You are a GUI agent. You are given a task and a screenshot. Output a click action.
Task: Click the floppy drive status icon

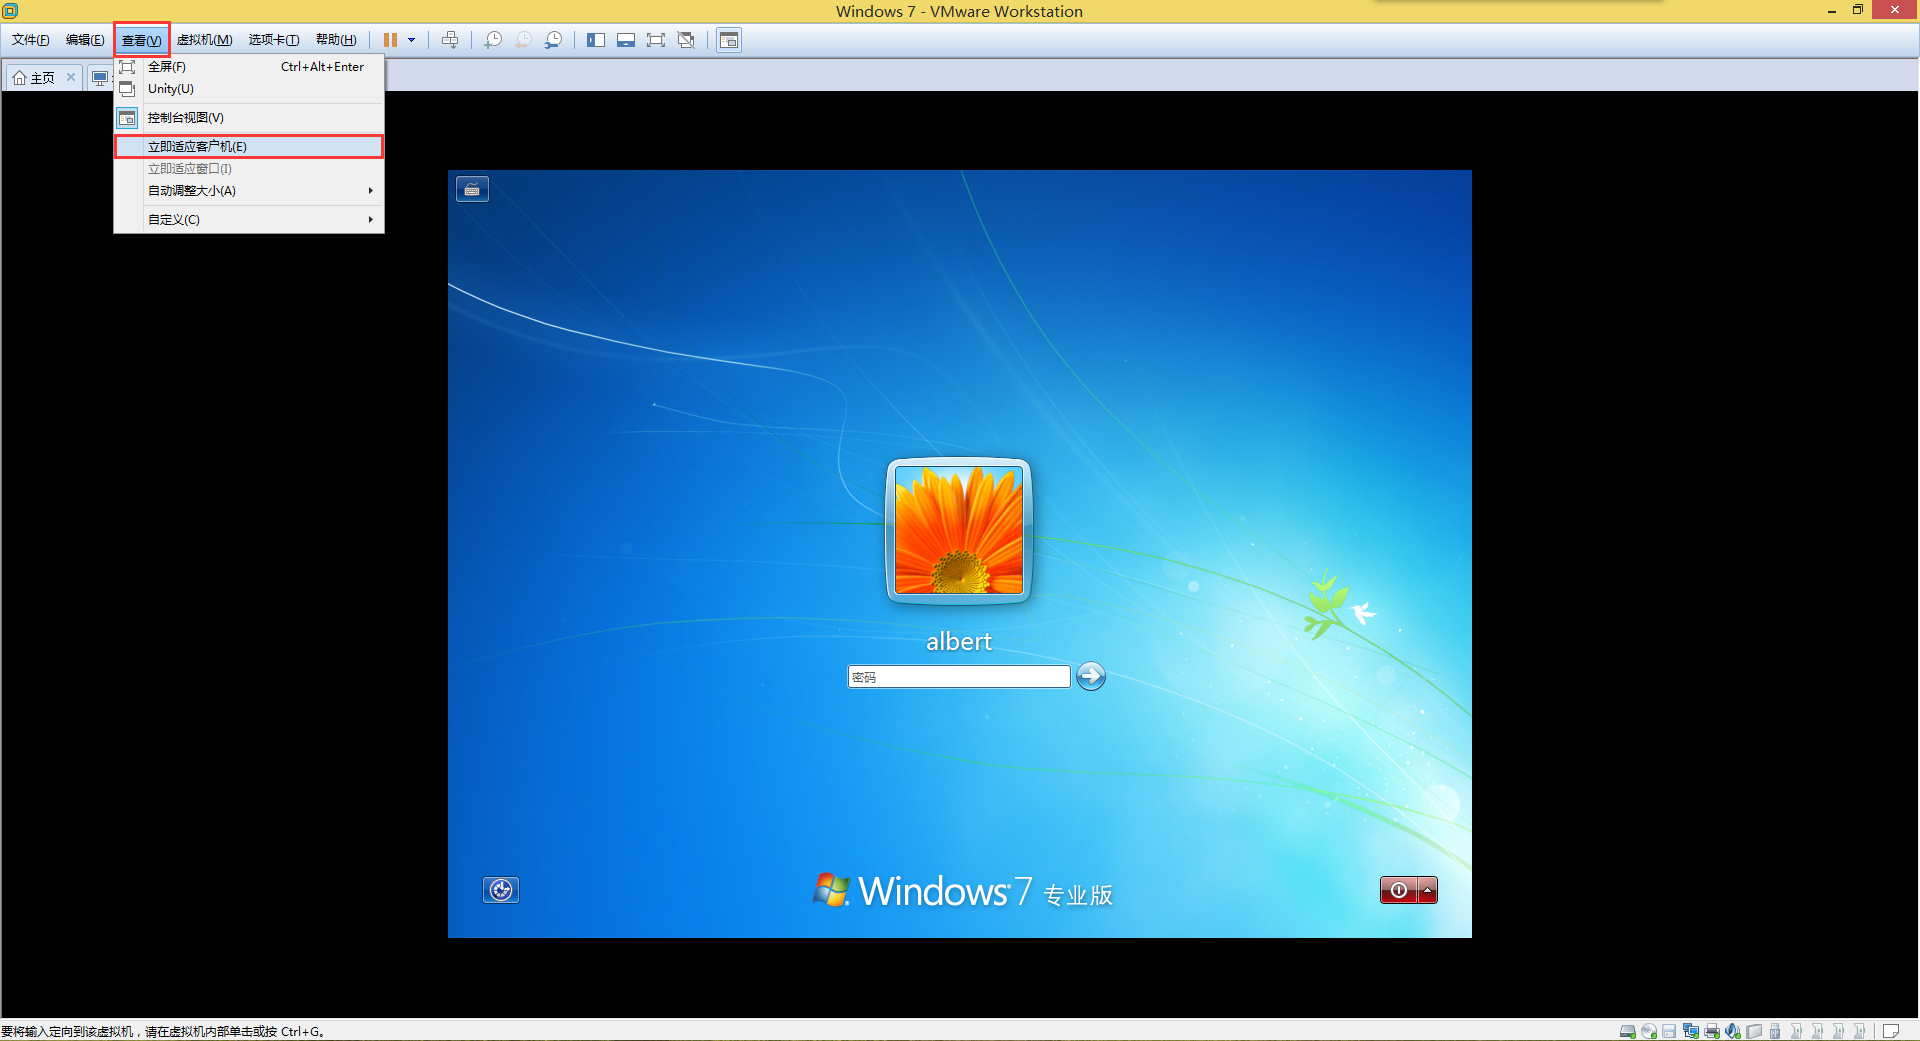pyautogui.click(x=1669, y=1031)
